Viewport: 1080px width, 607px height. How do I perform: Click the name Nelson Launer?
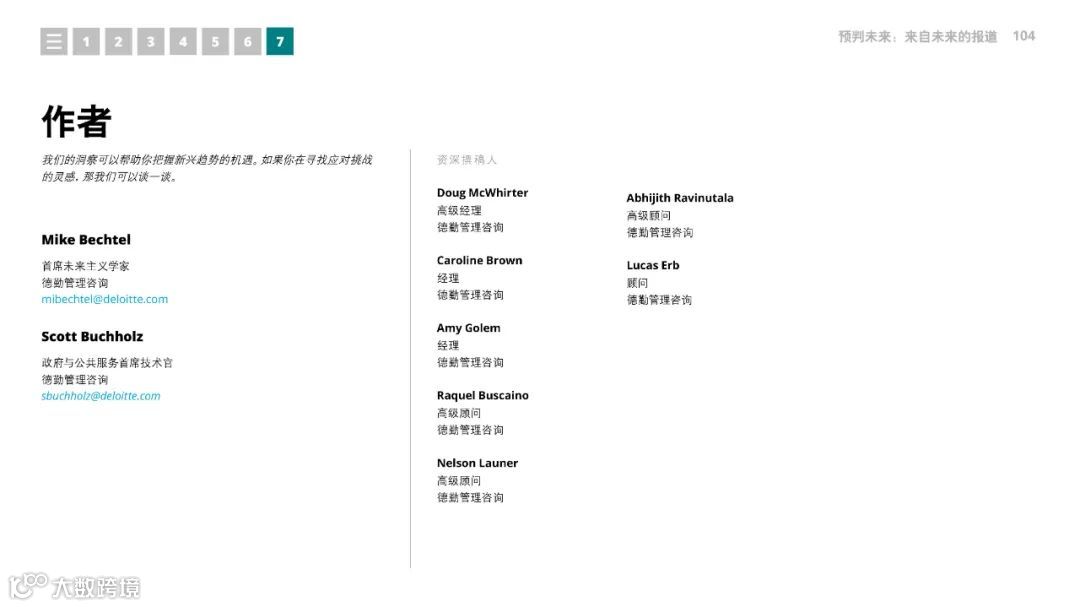coord(477,463)
